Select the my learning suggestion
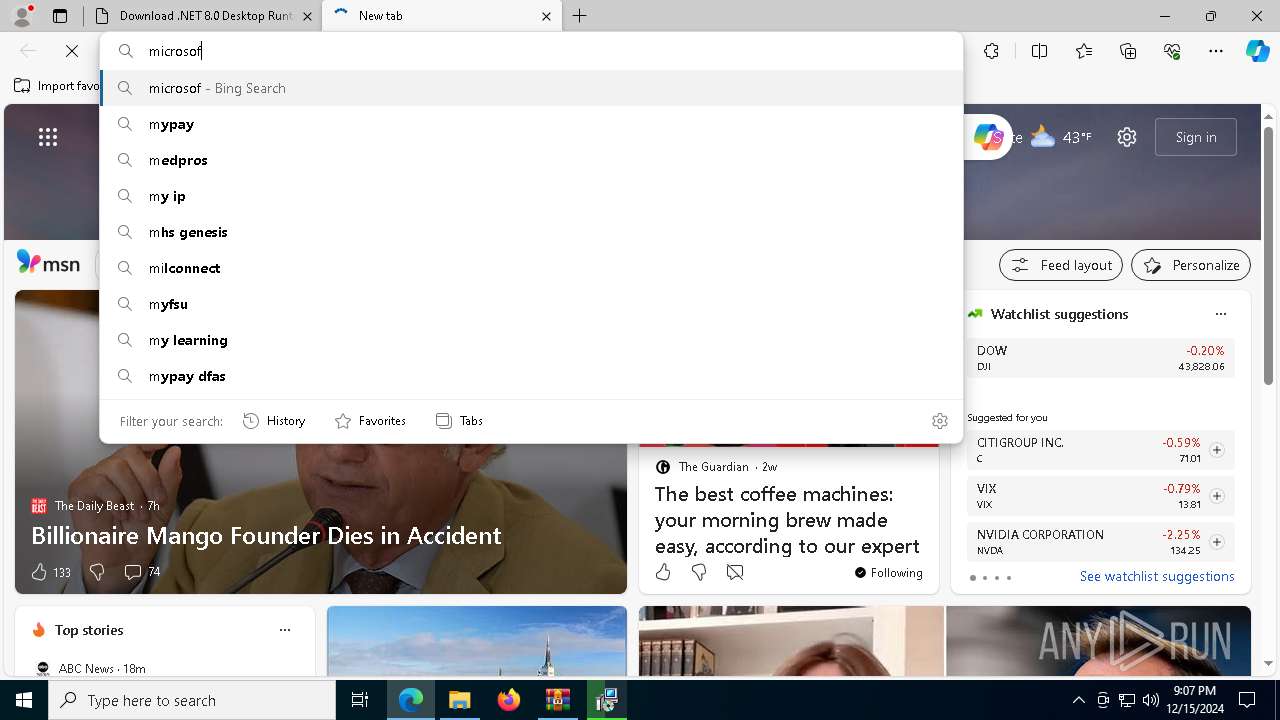1280x720 pixels. pyautogui.click(x=531, y=340)
